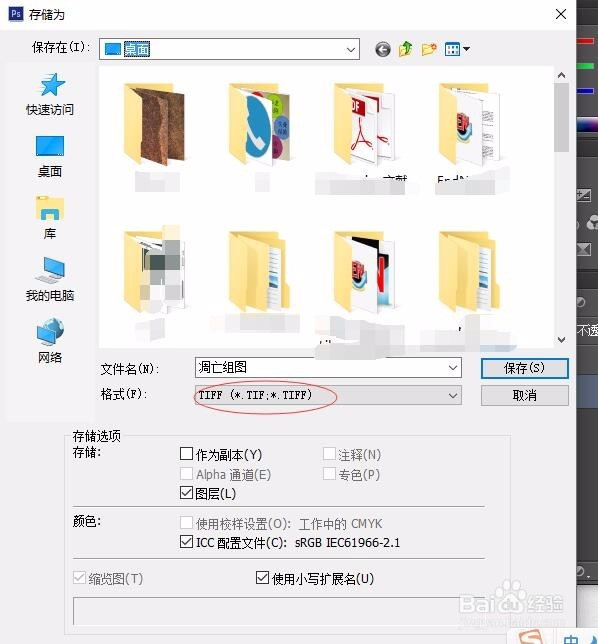Uncheck 图层(L) checkbox

coord(186,493)
